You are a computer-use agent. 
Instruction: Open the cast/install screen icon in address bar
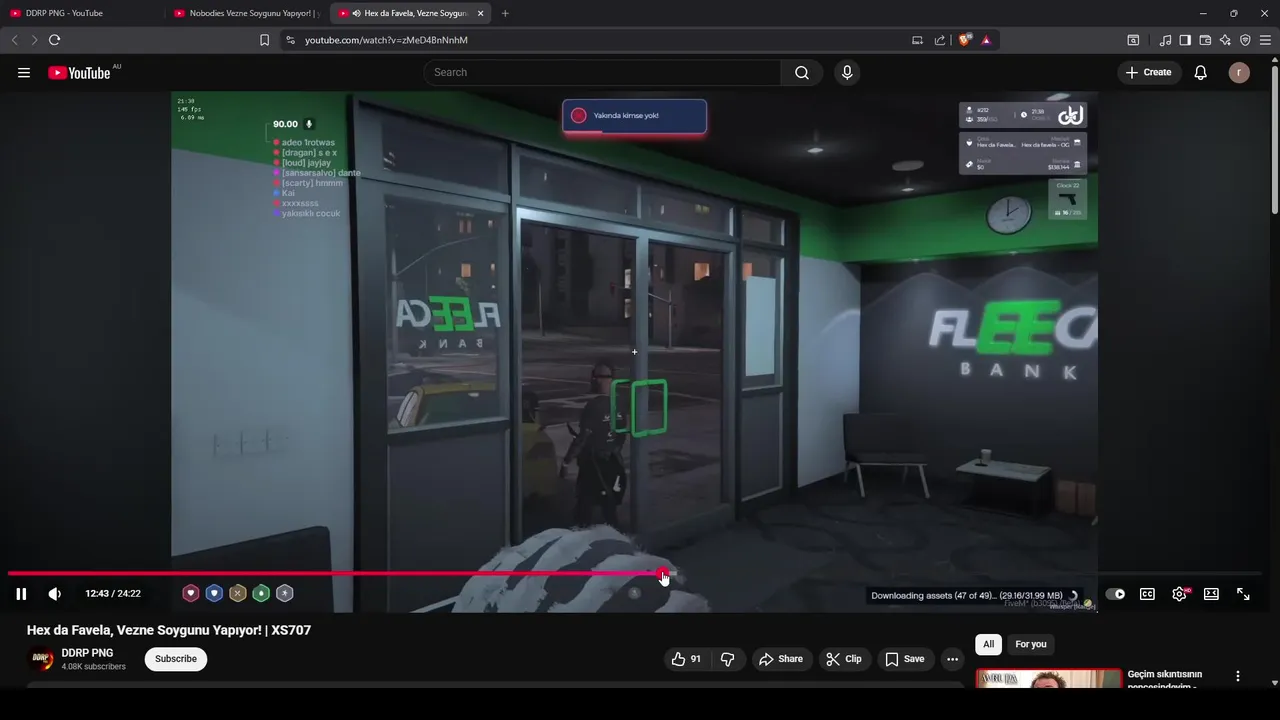[917, 40]
